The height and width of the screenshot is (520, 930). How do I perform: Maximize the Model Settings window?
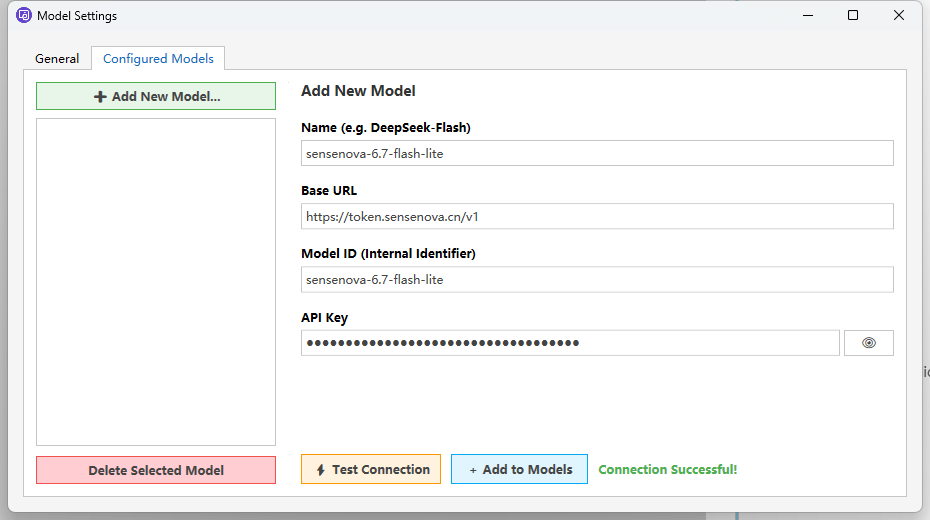tap(853, 15)
